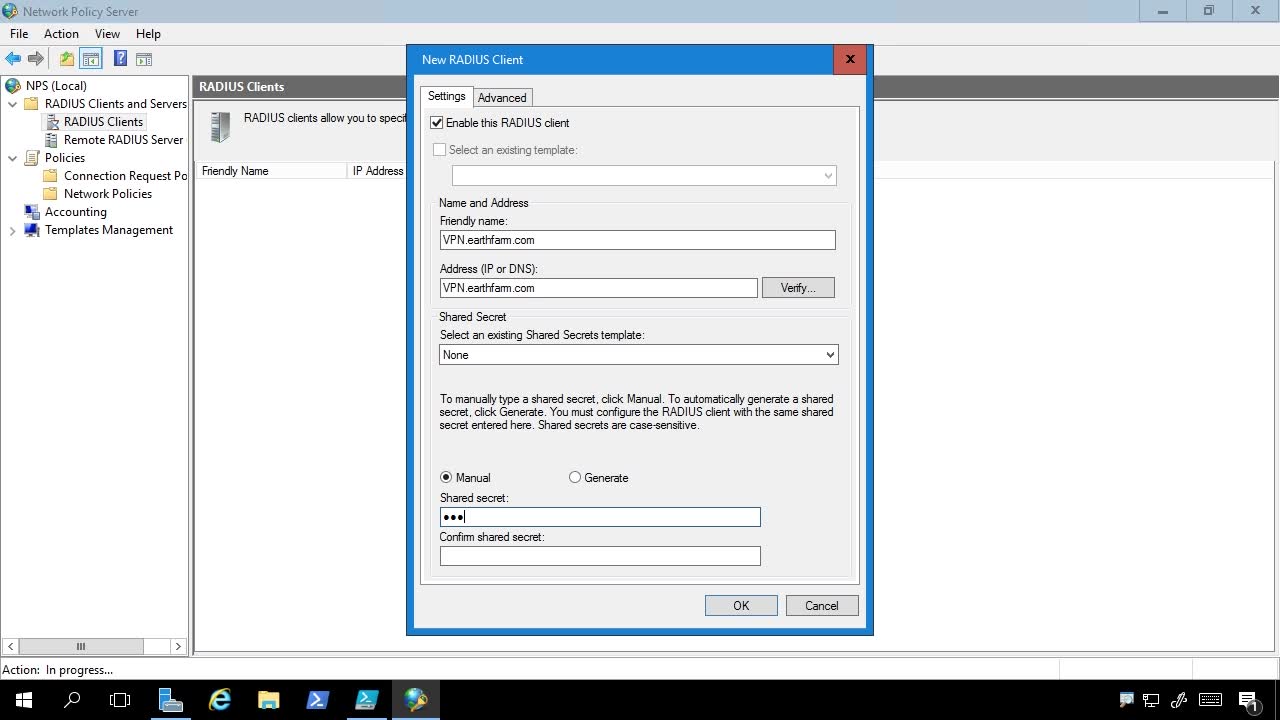Open File Explorer from the taskbar
The width and height of the screenshot is (1280, 720).
pos(268,700)
